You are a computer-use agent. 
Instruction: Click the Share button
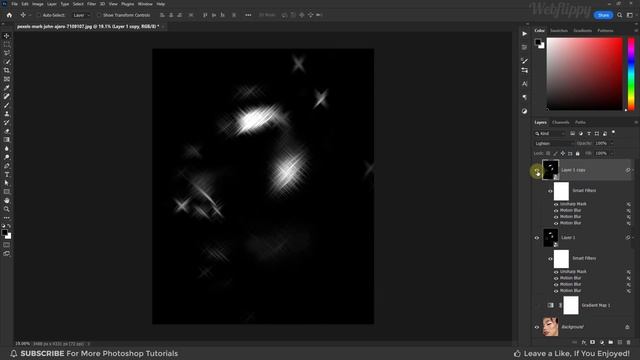[x=603, y=15]
